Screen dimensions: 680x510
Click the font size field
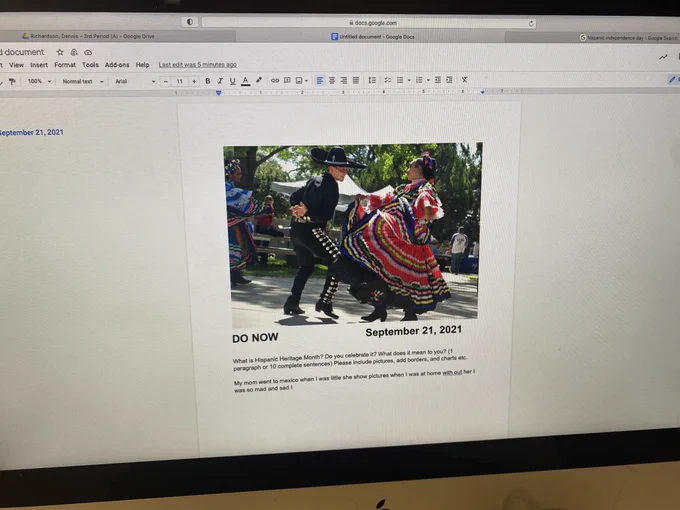[180, 81]
